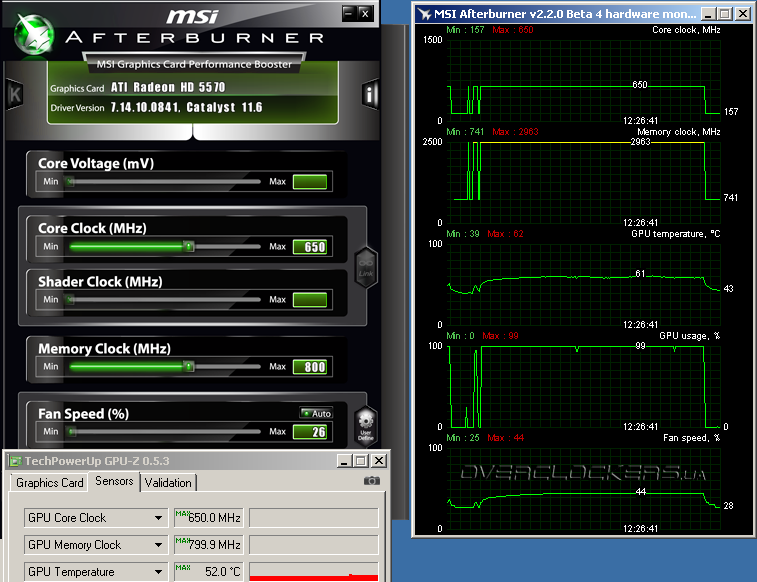Click the Fan Speed 26 value field
Image resolution: width=757 pixels, height=582 pixels.
tap(310, 432)
